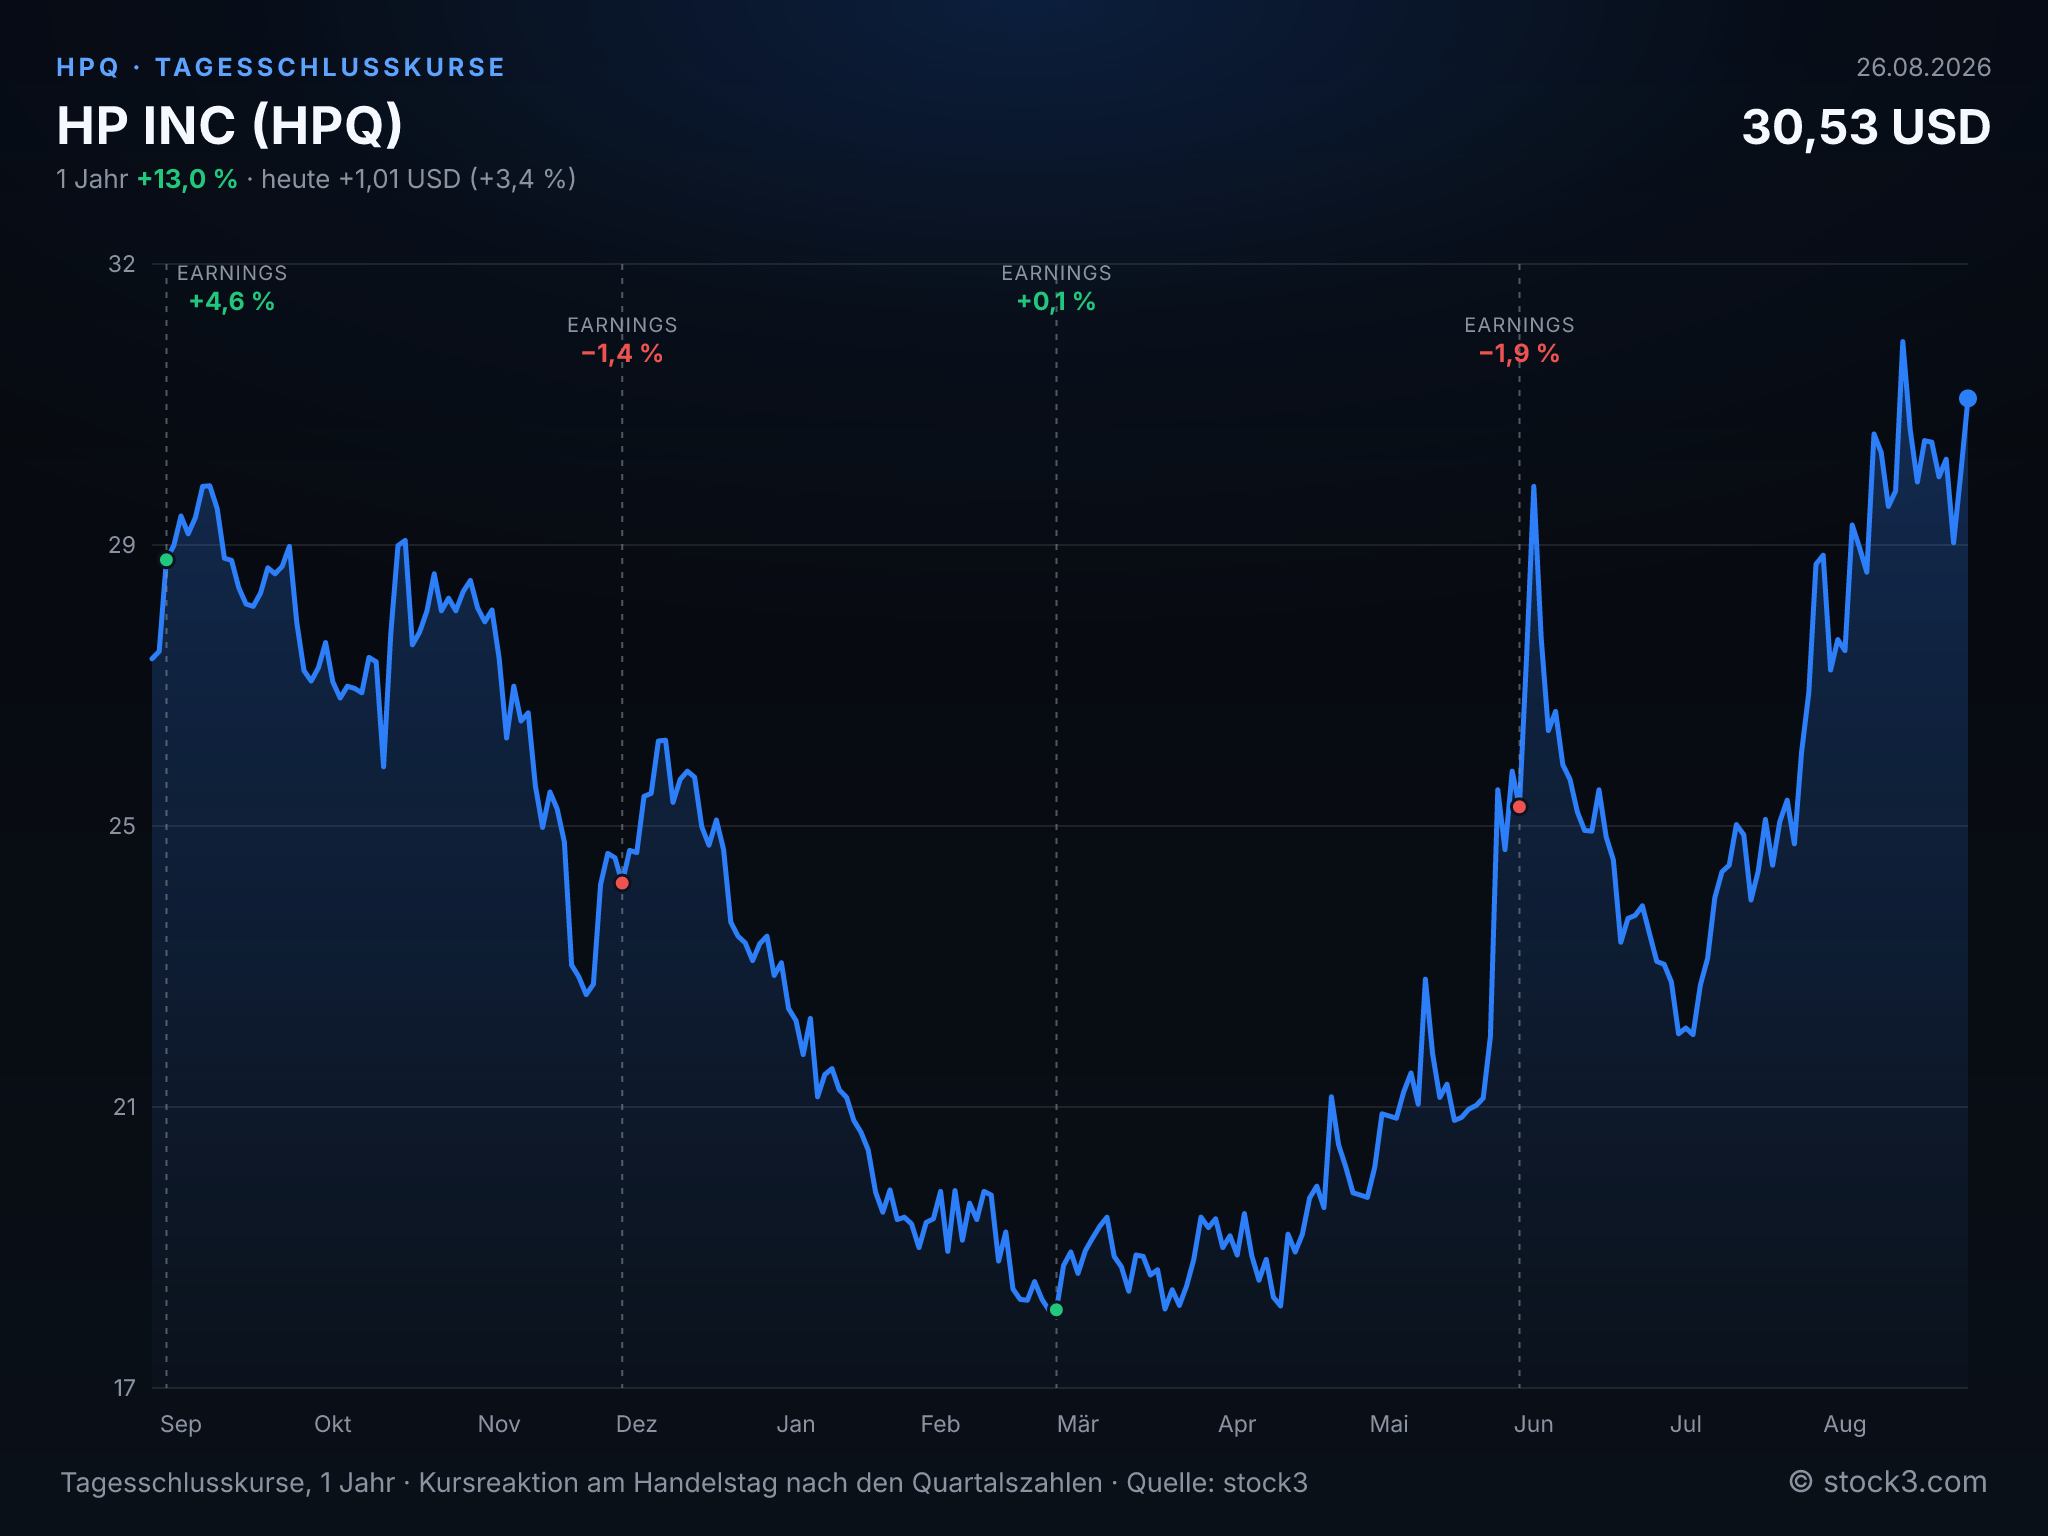Click the red earnings marker dot in December
2048x1536 pixels.
click(622, 883)
